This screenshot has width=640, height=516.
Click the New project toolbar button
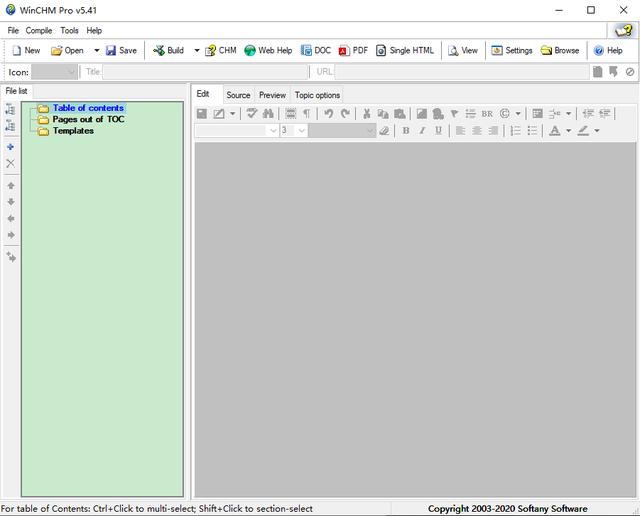[26, 51]
